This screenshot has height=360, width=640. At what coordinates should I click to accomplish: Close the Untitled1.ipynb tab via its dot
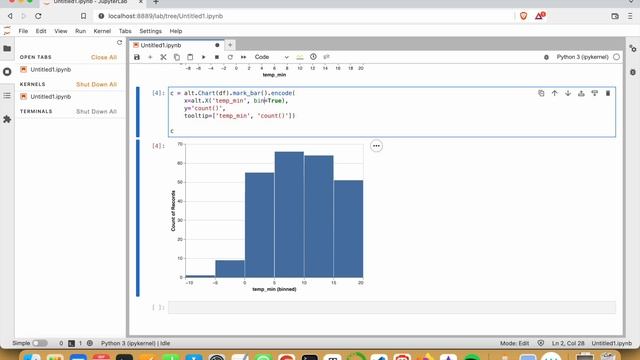pos(217,45)
